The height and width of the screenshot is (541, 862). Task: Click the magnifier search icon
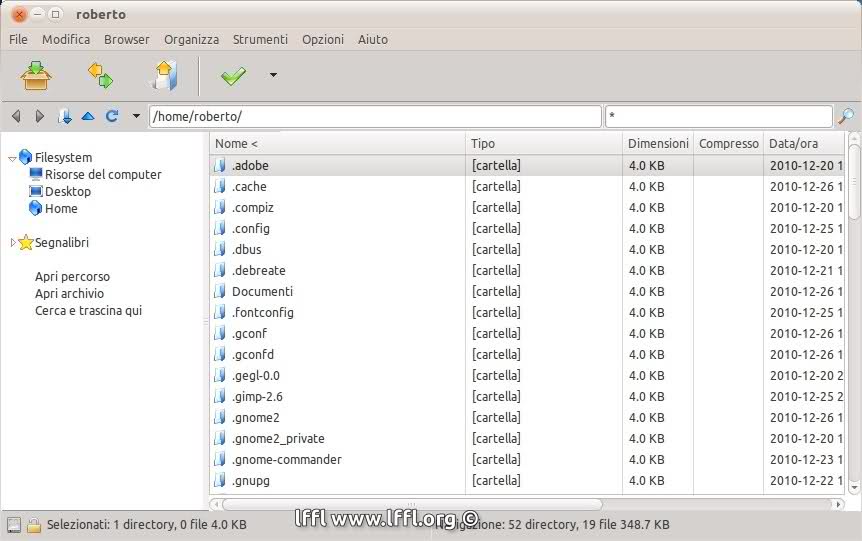pyautogui.click(x=846, y=116)
